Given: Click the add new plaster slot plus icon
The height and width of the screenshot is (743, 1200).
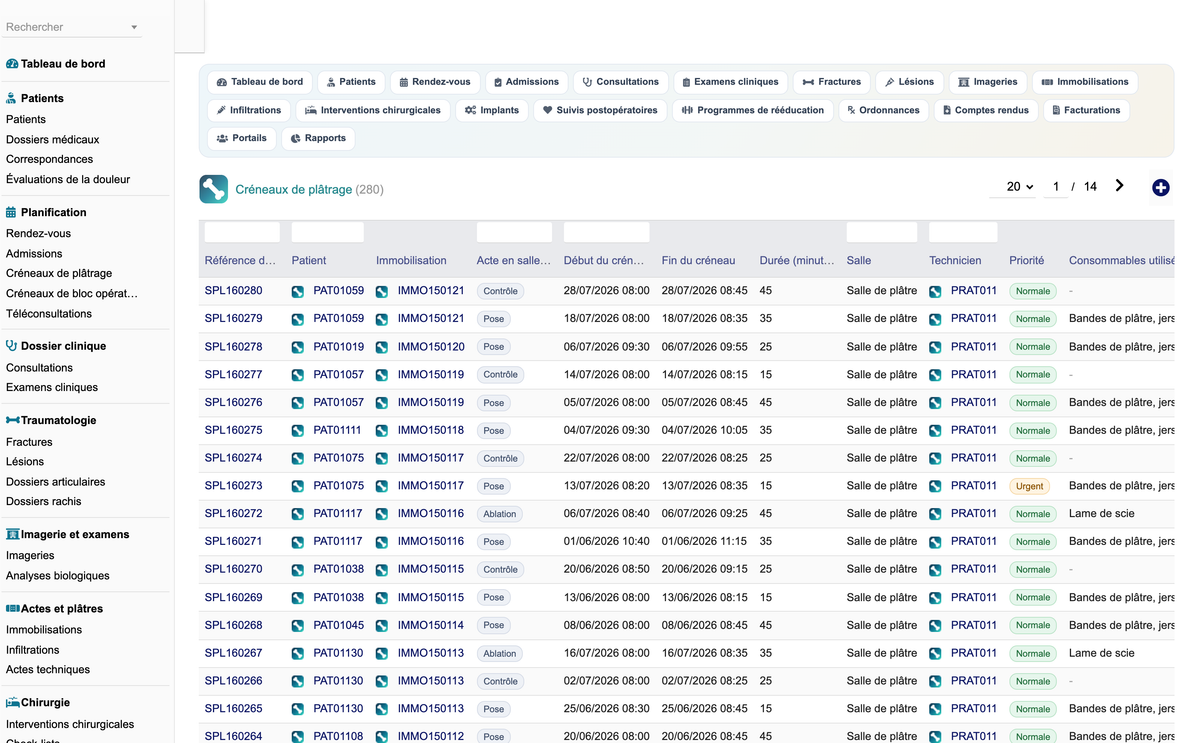Looking at the screenshot, I should 1160,187.
